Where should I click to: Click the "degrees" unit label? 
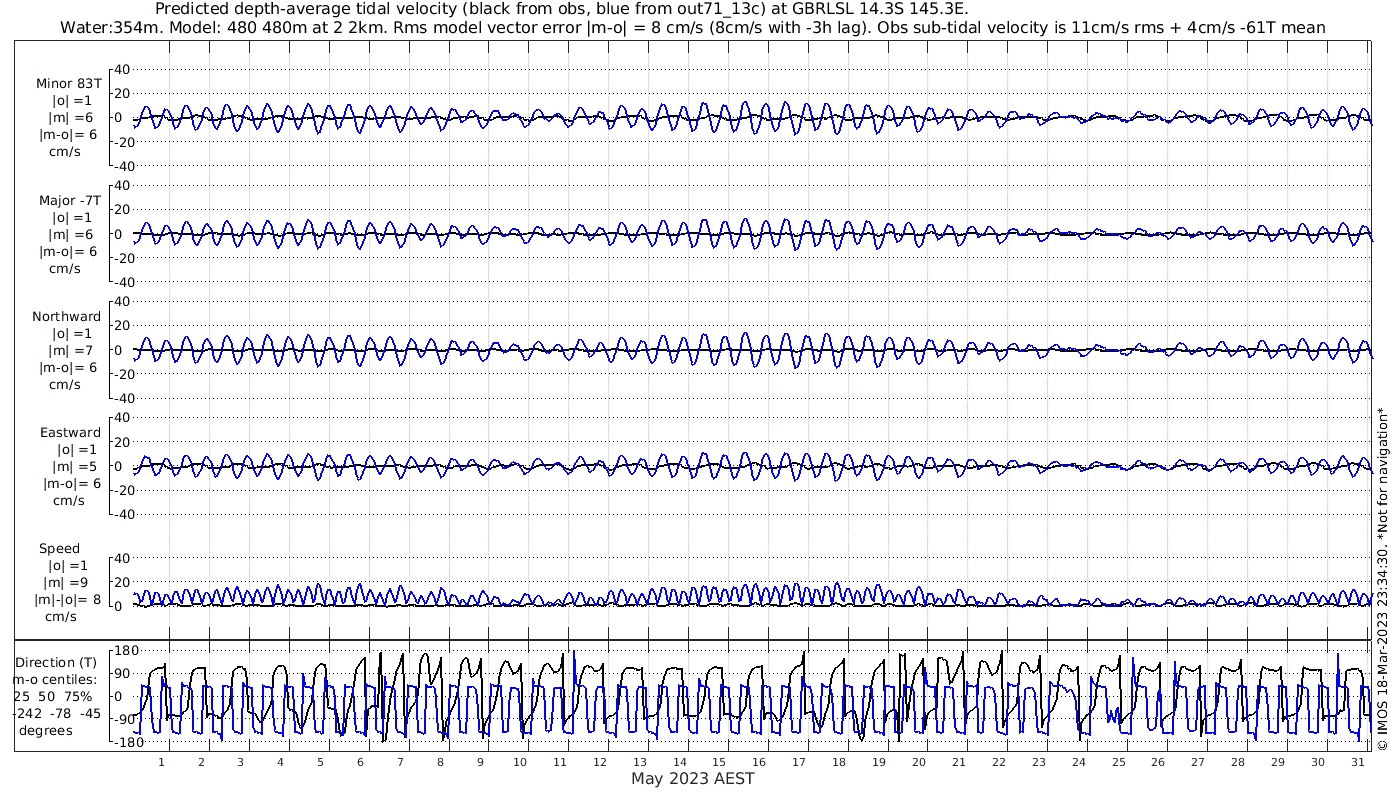pyautogui.click(x=46, y=730)
